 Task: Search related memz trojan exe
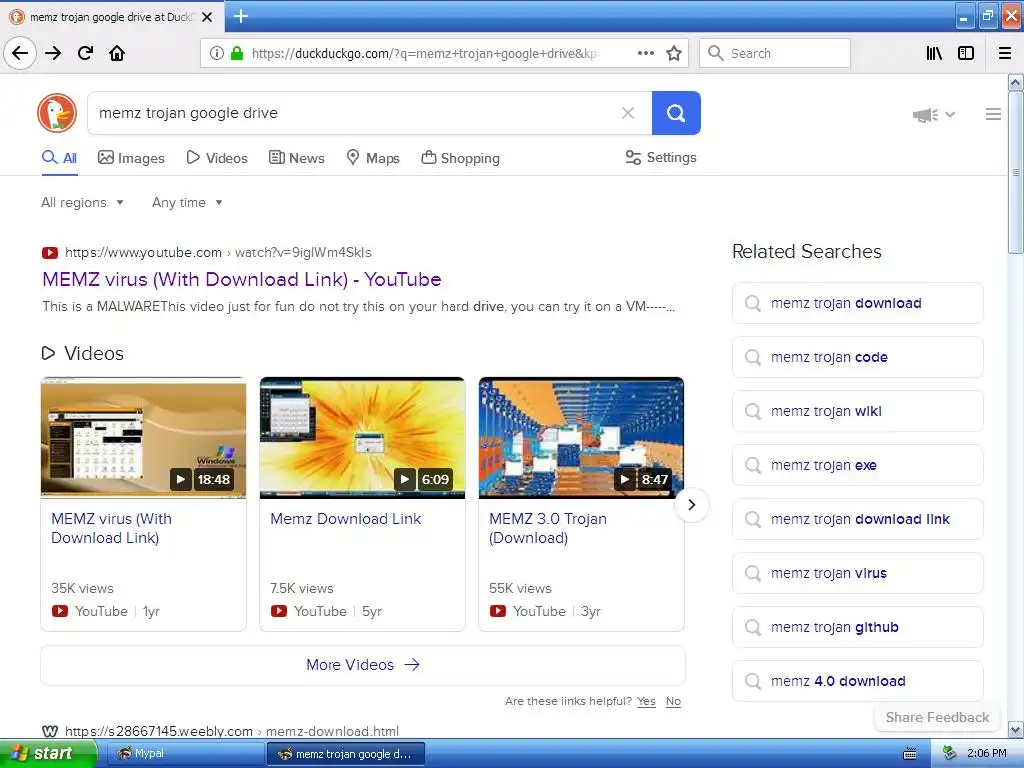coord(857,465)
